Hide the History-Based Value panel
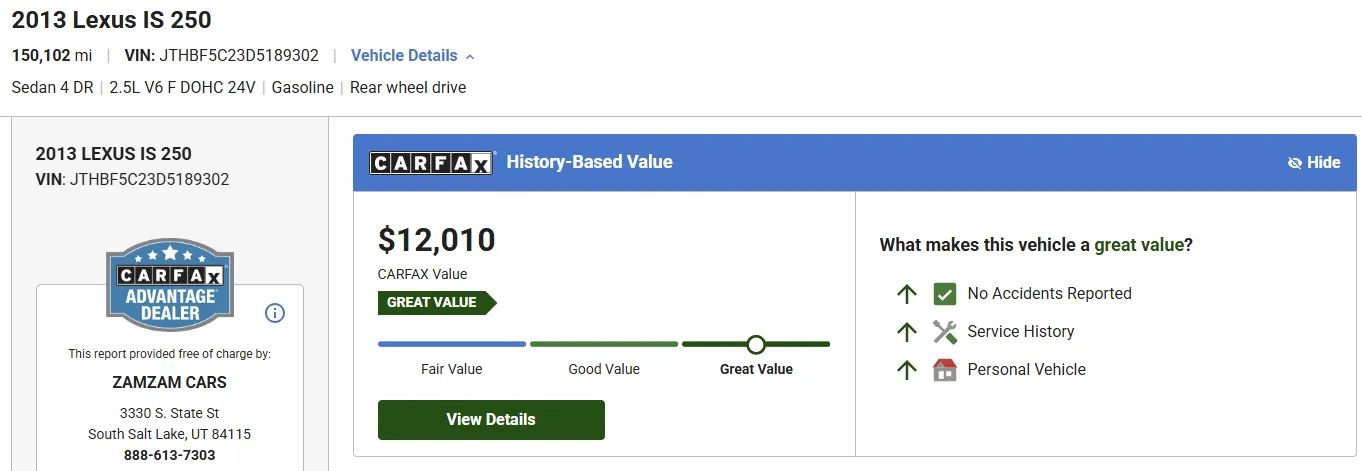This screenshot has height=471, width=1362. coord(1314,163)
